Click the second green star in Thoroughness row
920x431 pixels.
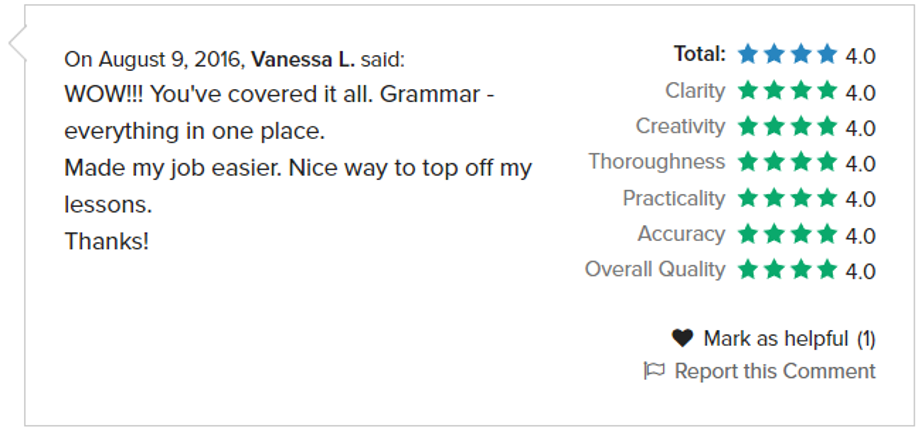774,162
